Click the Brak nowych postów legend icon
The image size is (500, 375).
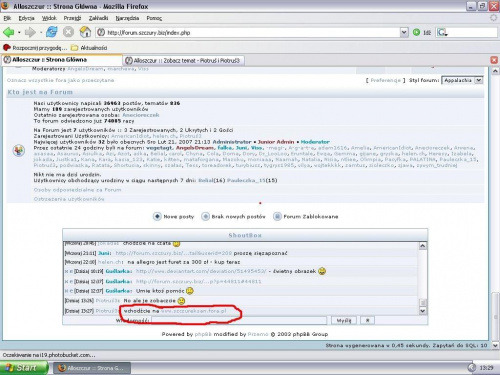point(205,216)
